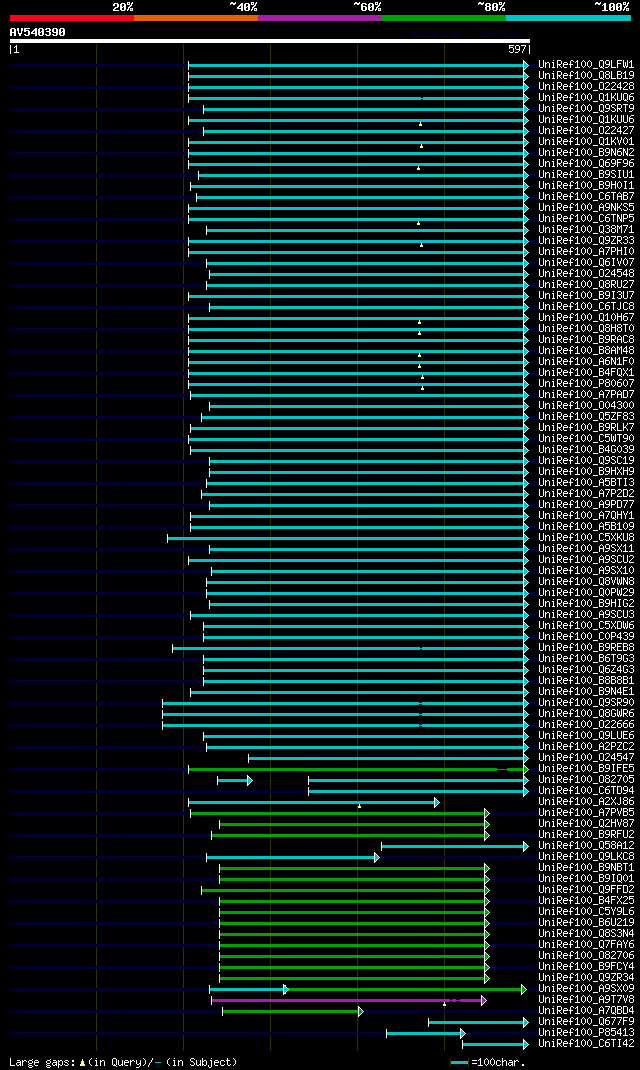
Task: Click the orange ~40% legend segment
Action: pyautogui.click(x=196, y=18)
